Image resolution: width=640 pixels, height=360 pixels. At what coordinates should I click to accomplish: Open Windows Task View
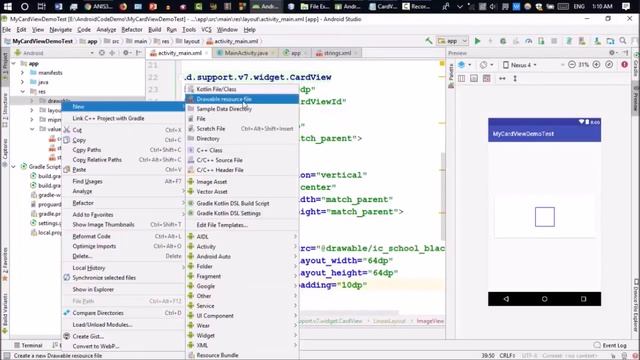(x=41, y=6)
